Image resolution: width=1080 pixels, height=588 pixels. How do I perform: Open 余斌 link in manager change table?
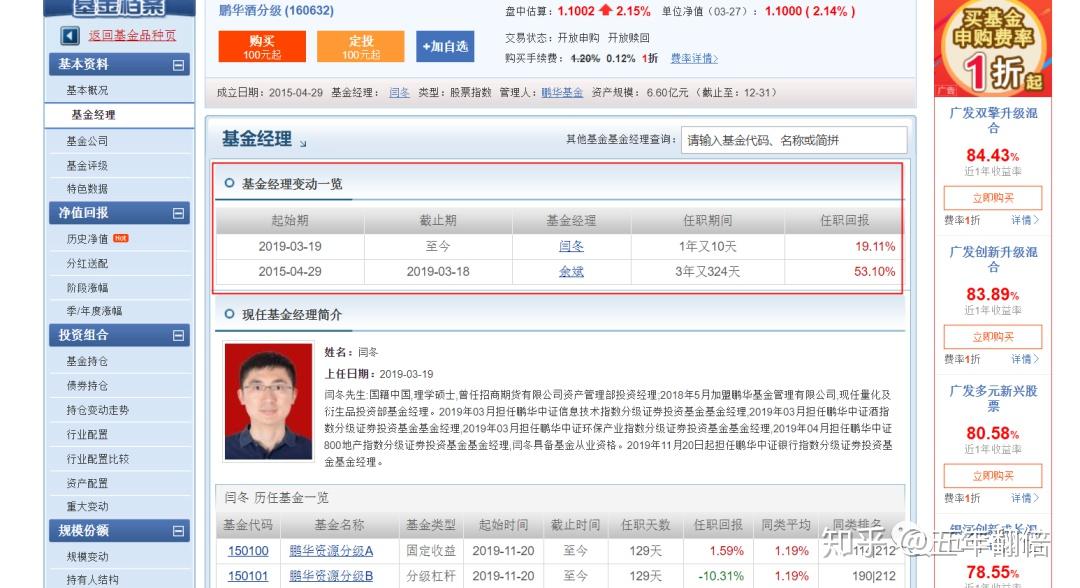(x=571, y=272)
